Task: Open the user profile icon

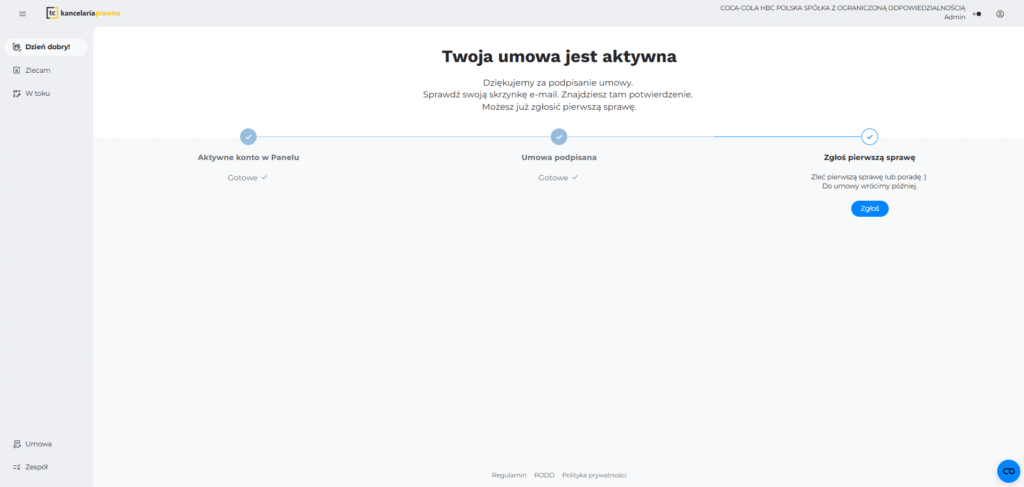Action: click(999, 14)
